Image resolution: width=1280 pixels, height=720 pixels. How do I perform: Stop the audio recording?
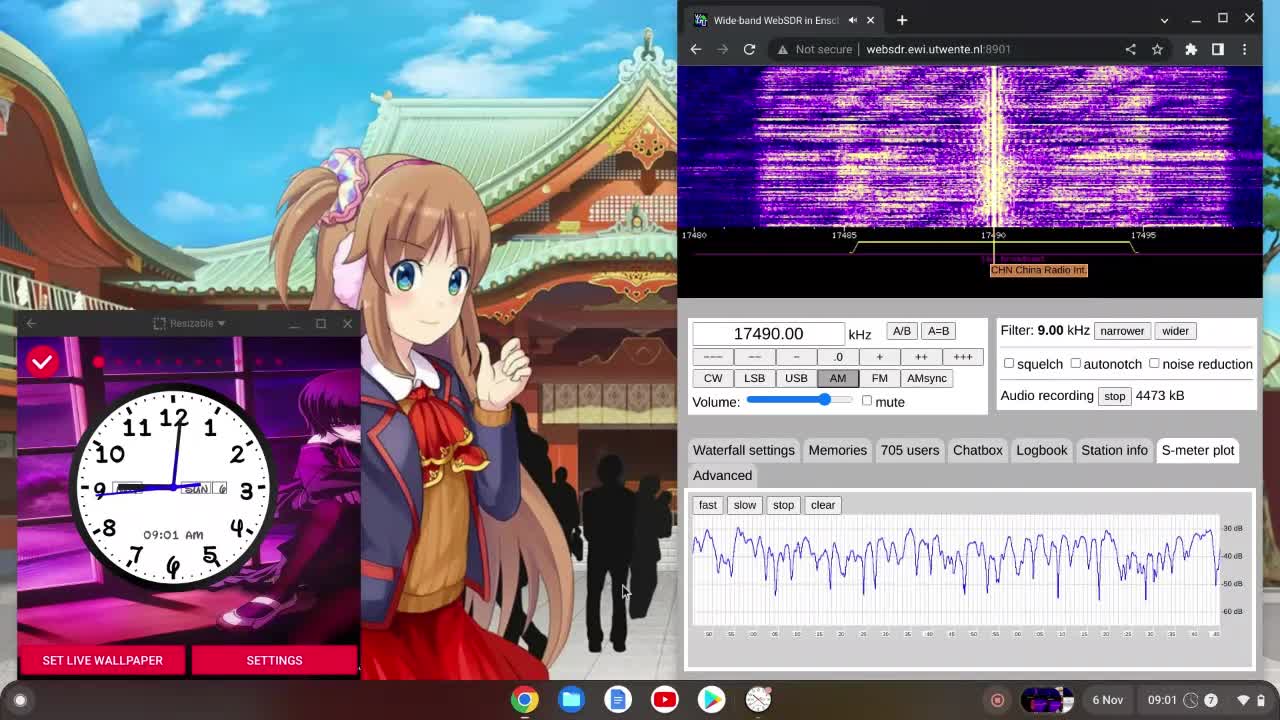click(1114, 396)
